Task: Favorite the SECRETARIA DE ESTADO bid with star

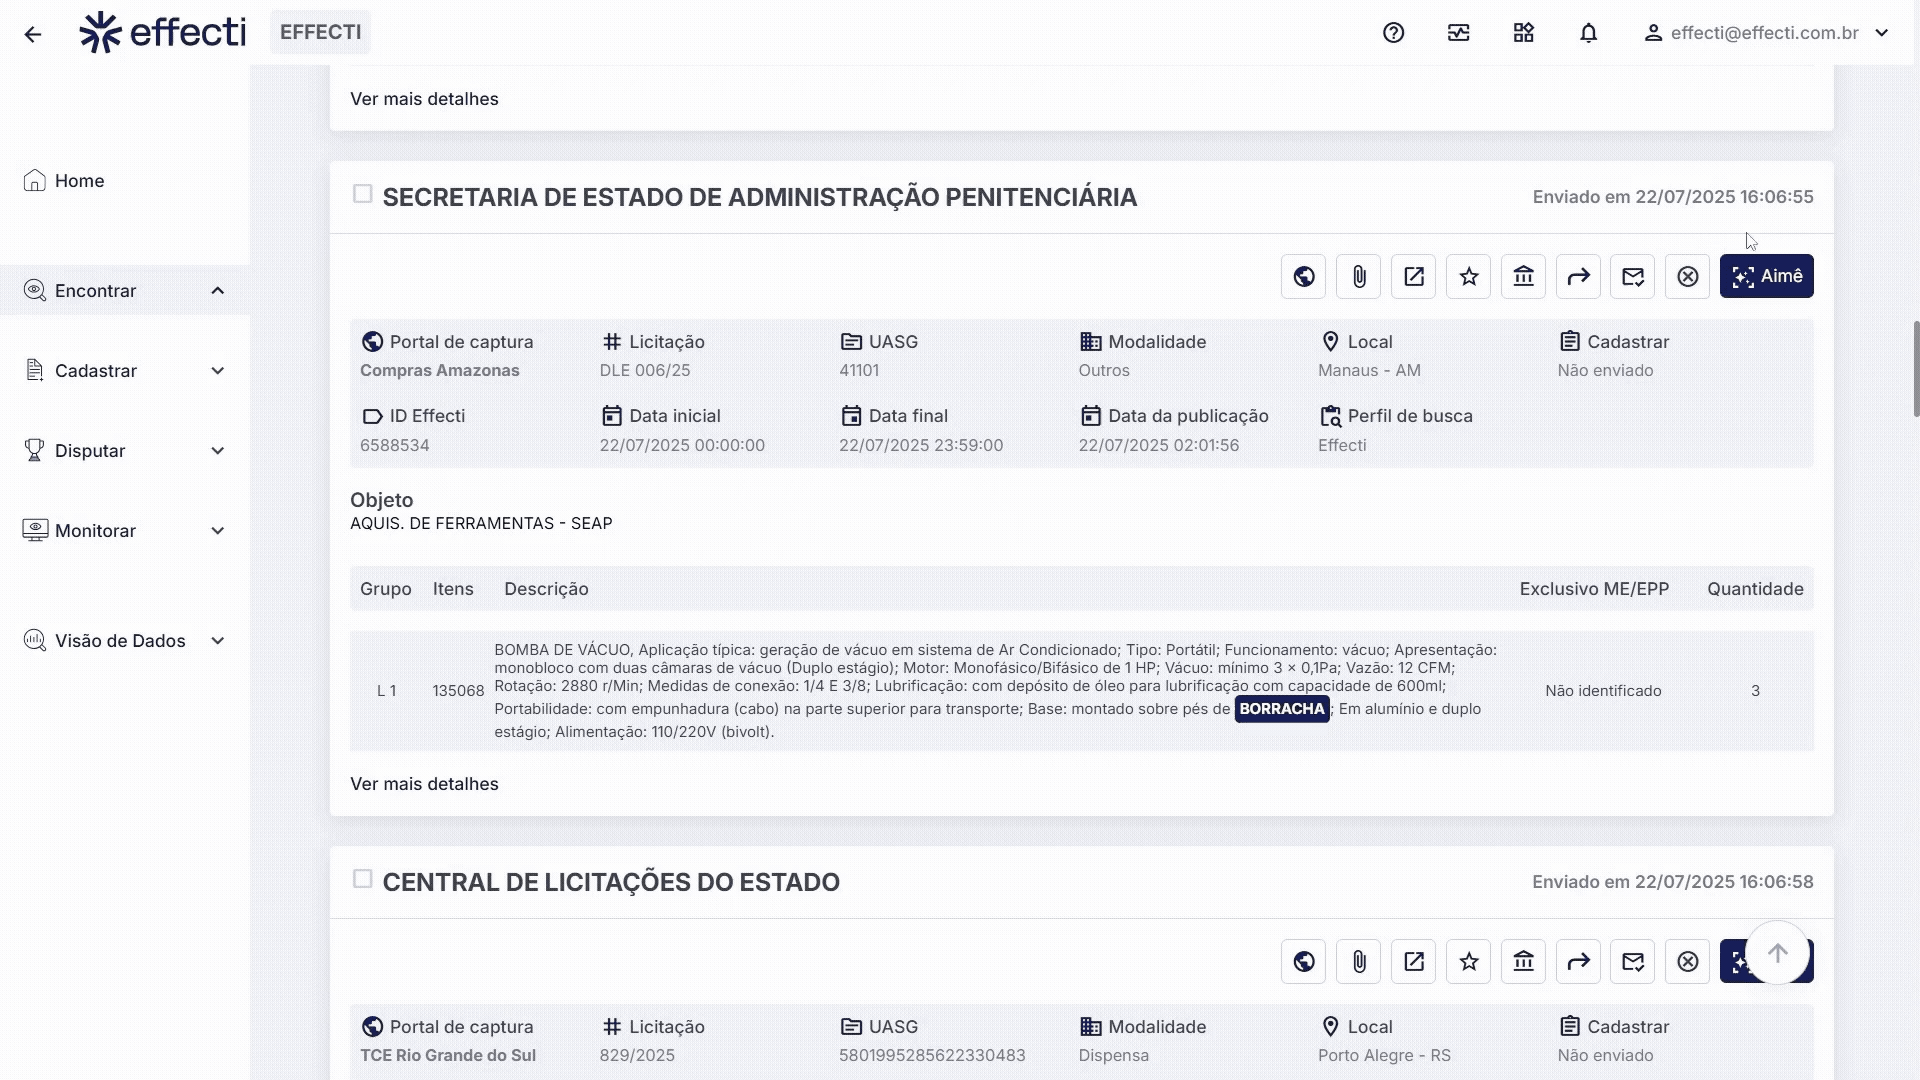Action: pyautogui.click(x=1468, y=277)
